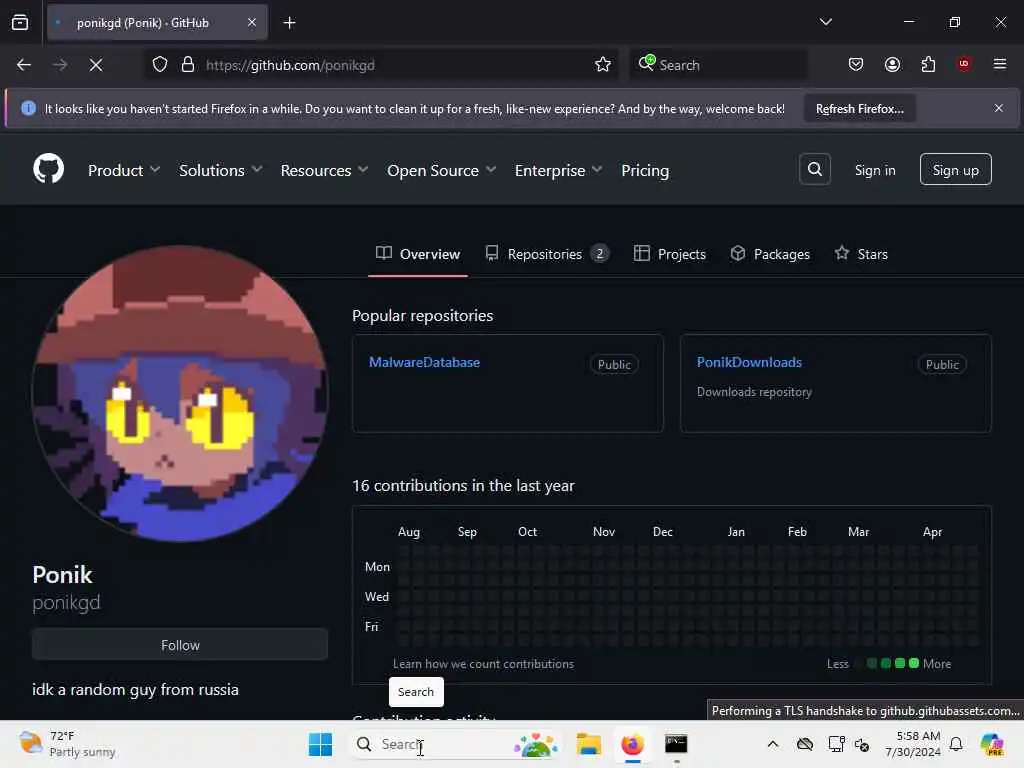
Task: Click the 'Popular repositories' heading
Action: pos(423,315)
